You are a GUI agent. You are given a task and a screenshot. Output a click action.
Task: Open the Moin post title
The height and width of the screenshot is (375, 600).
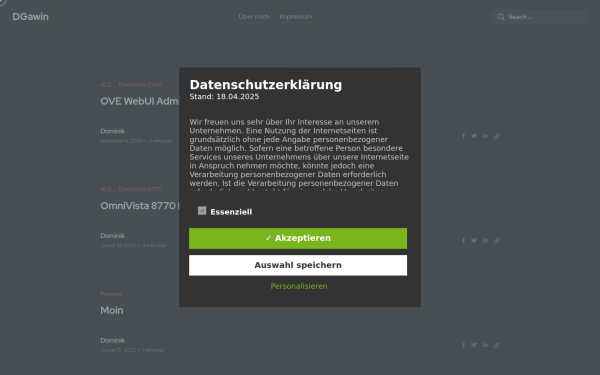pos(112,310)
